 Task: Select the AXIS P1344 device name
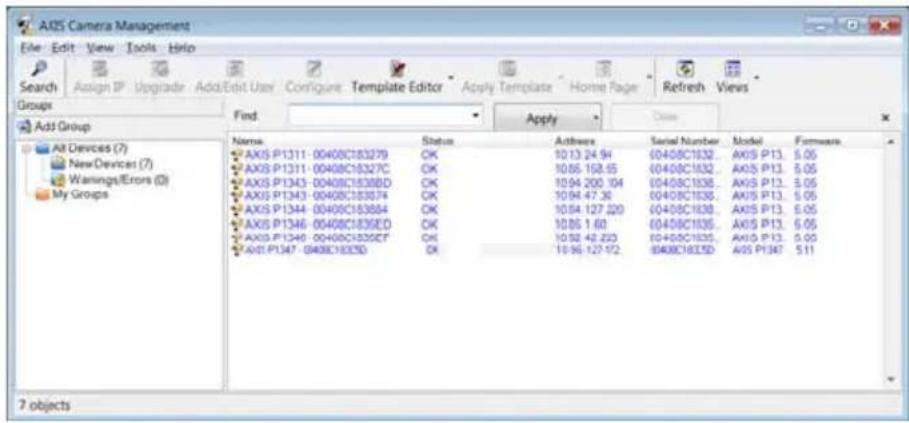[x=316, y=209]
